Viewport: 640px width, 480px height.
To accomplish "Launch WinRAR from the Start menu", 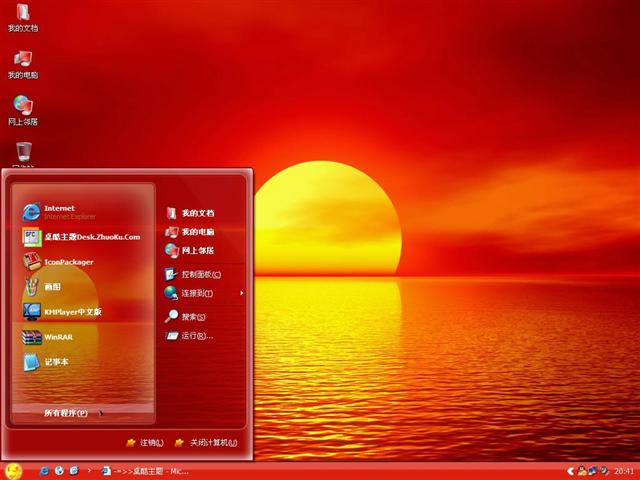I will click(x=48, y=337).
